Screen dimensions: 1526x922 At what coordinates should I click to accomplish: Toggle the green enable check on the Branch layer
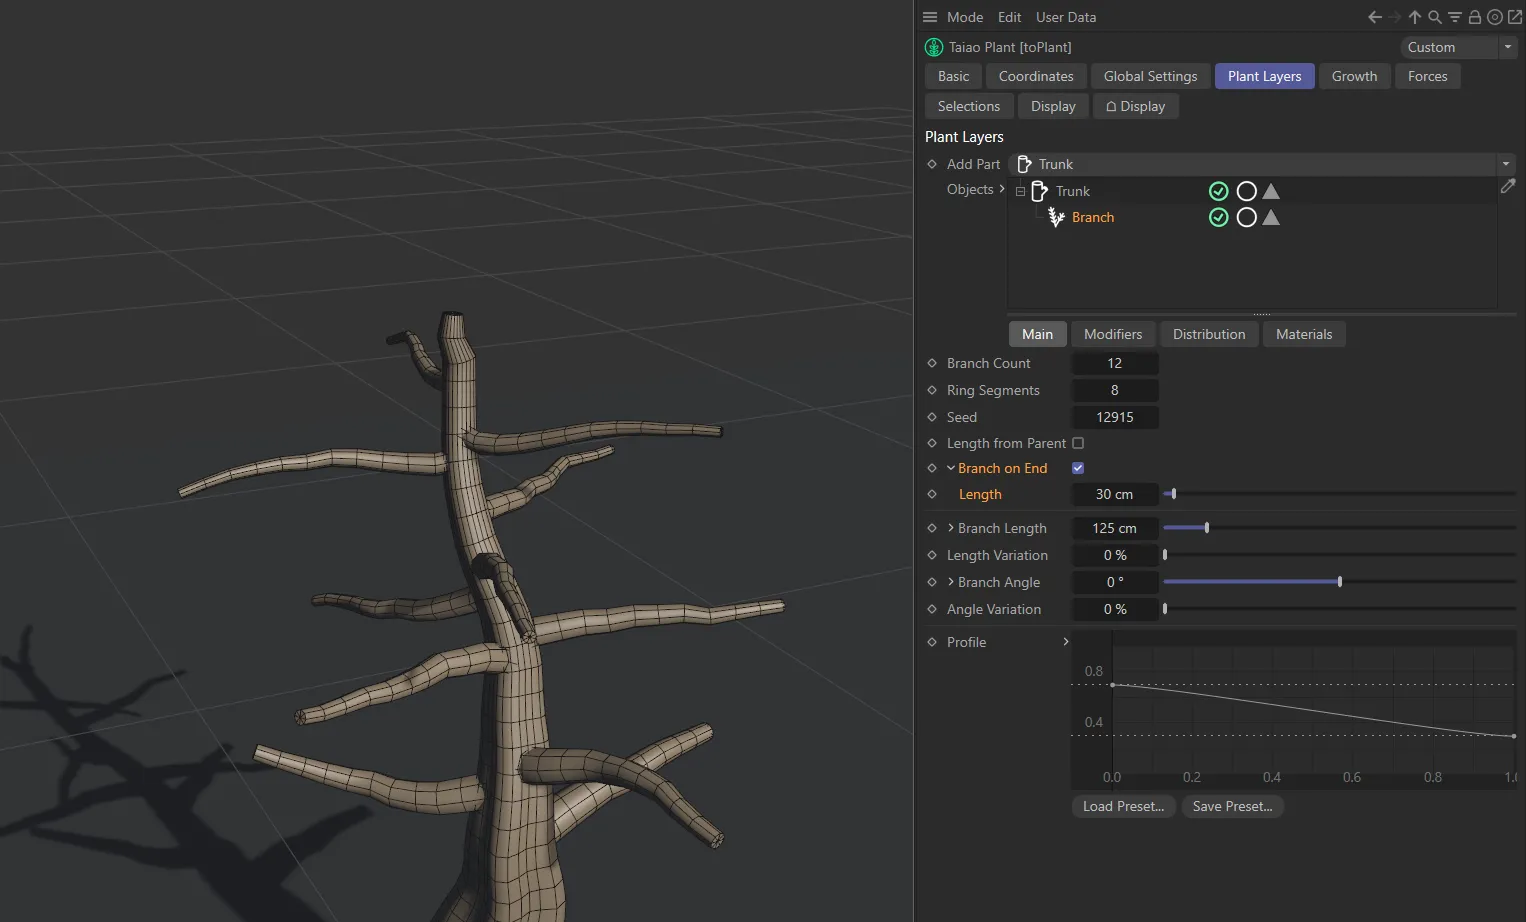click(x=1219, y=217)
